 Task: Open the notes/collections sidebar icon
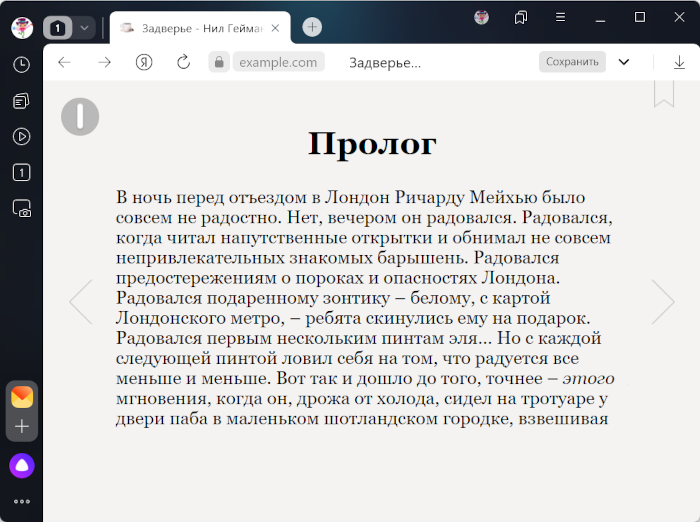pyautogui.click(x=21, y=101)
